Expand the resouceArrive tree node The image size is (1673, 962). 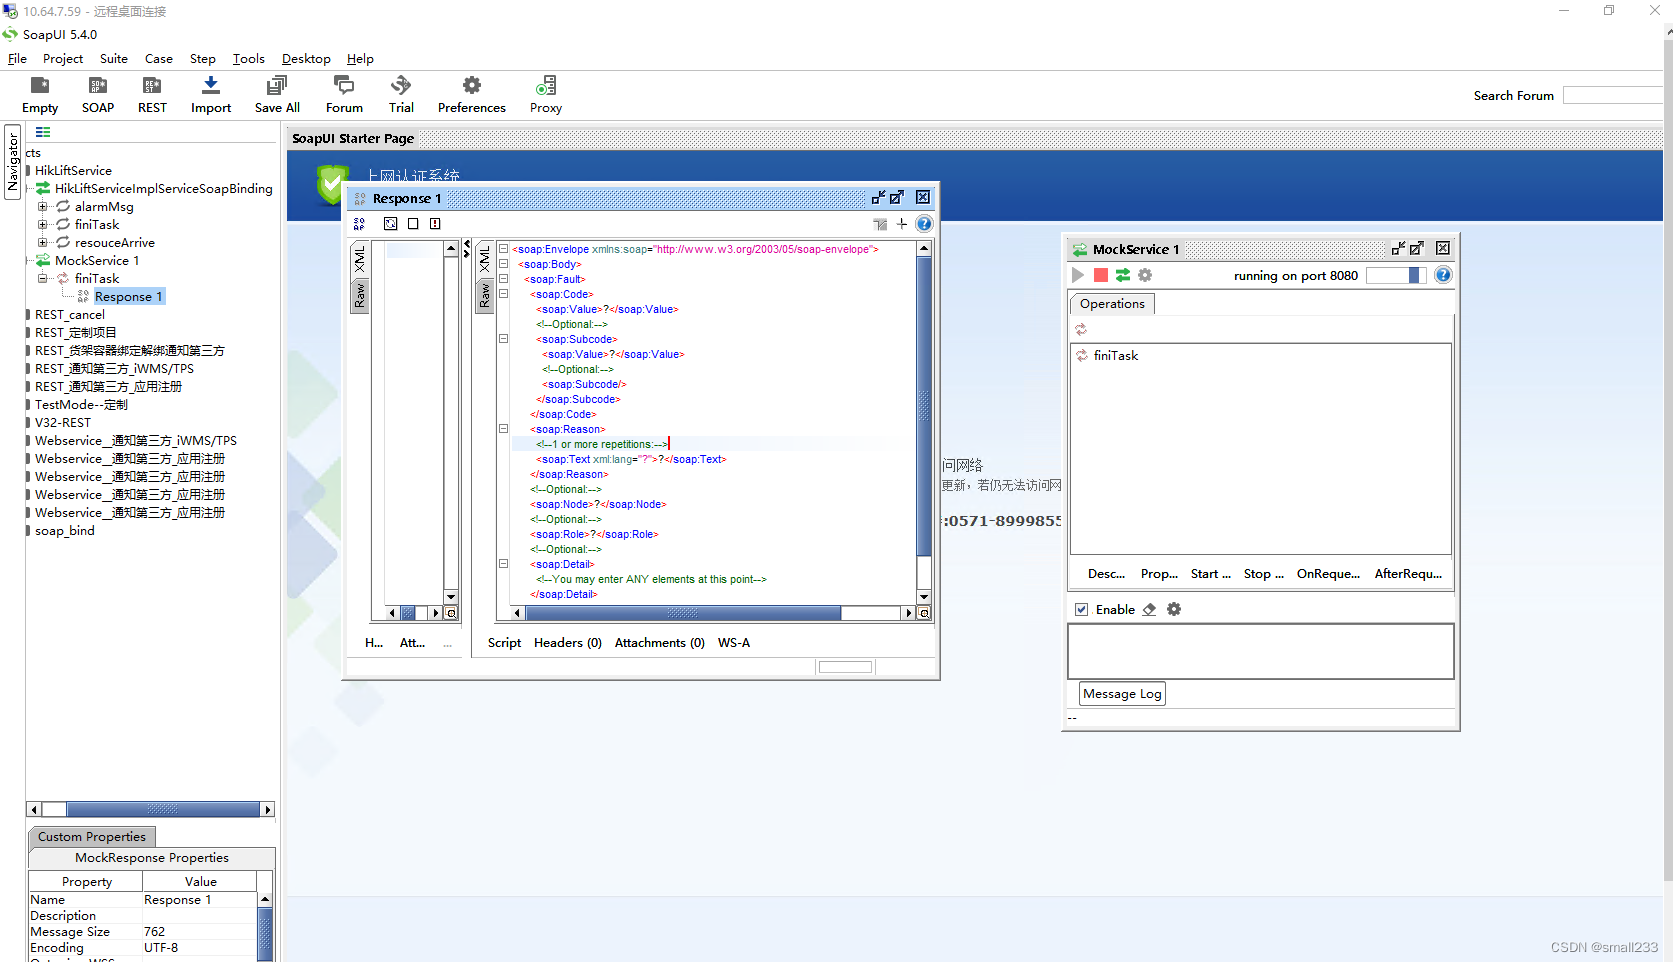tap(43, 243)
